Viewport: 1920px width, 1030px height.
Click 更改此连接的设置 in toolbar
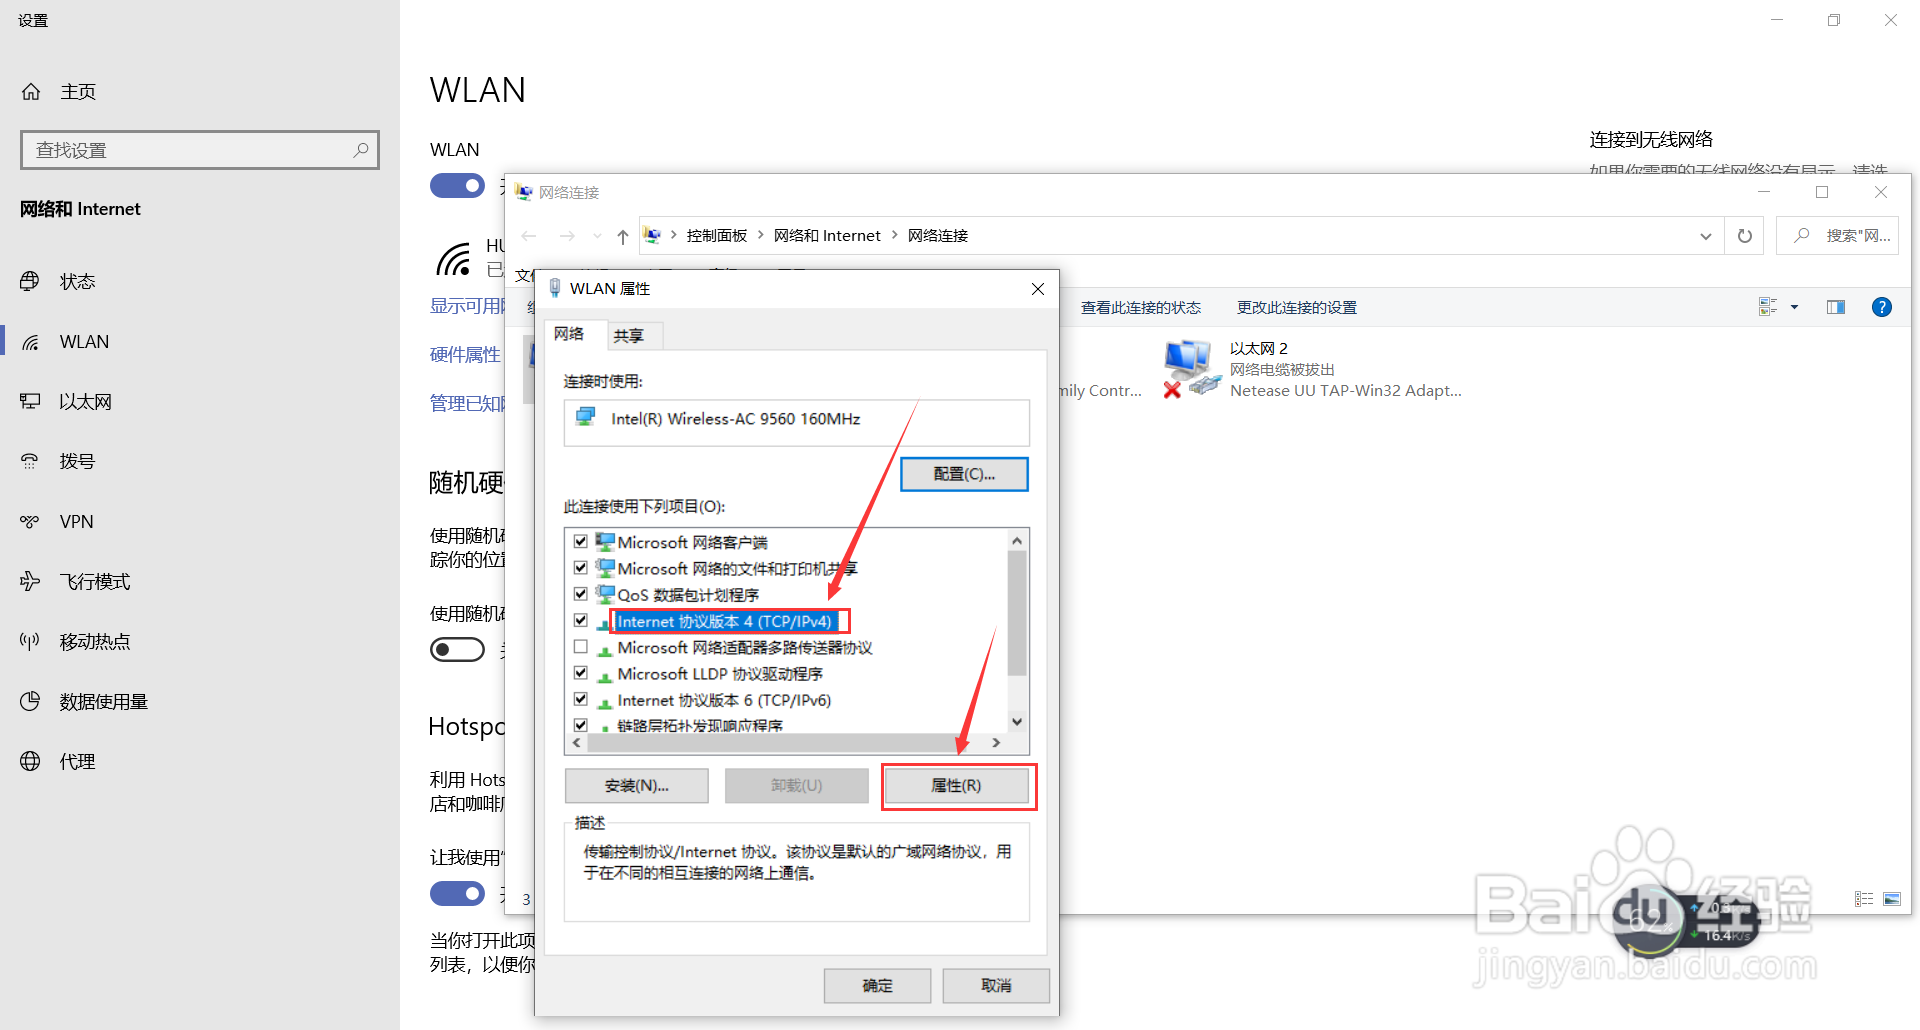pyautogui.click(x=1297, y=307)
